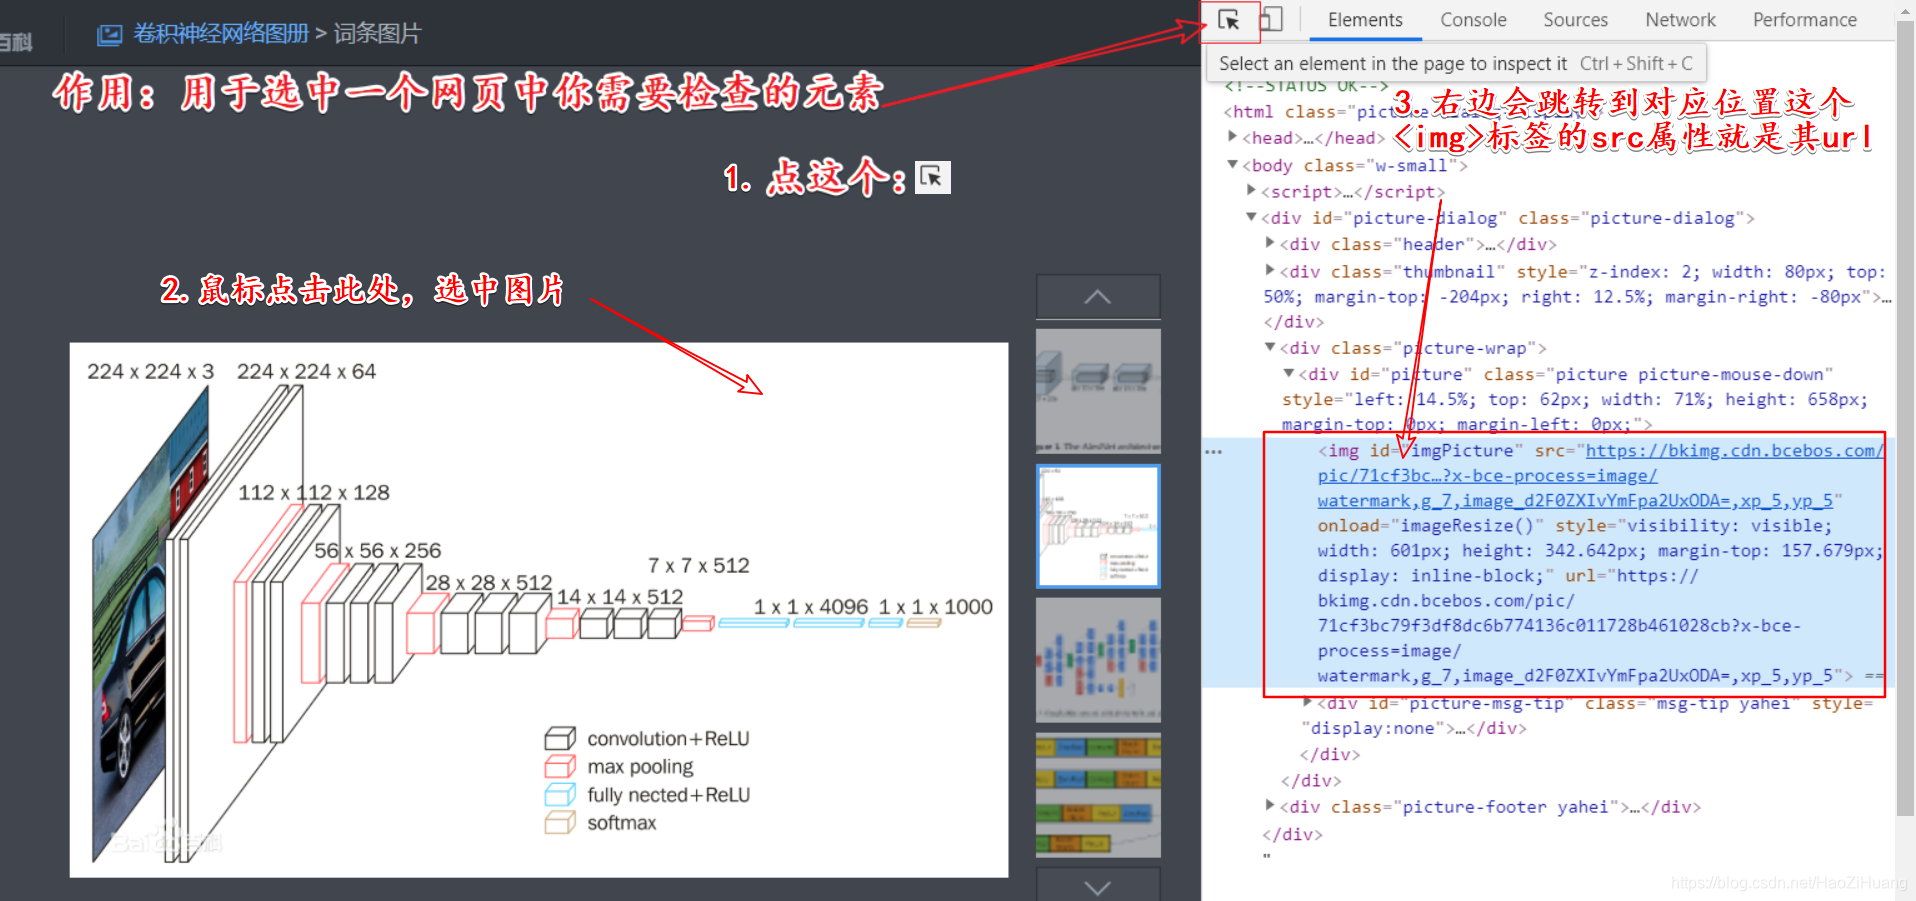This screenshot has height=901, width=1916.
Task: Switch to the Sources tab
Action: pos(1575,19)
